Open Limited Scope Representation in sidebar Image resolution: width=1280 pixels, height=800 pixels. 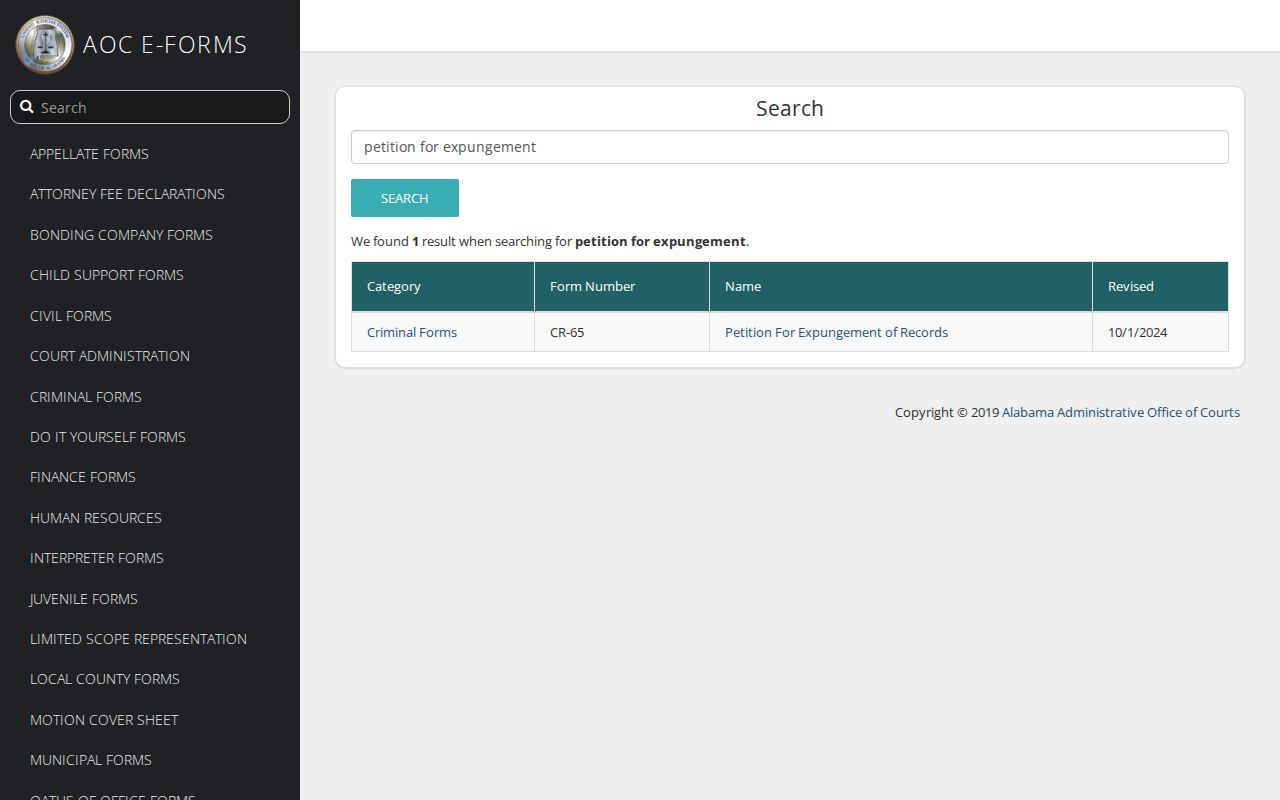(138, 639)
